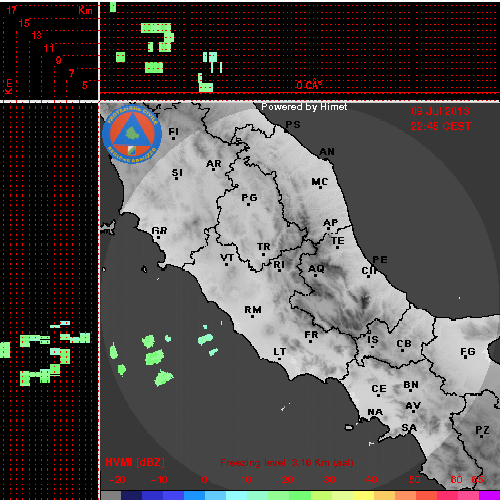
Task: Click the "FG" city label
Action: (468, 352)
